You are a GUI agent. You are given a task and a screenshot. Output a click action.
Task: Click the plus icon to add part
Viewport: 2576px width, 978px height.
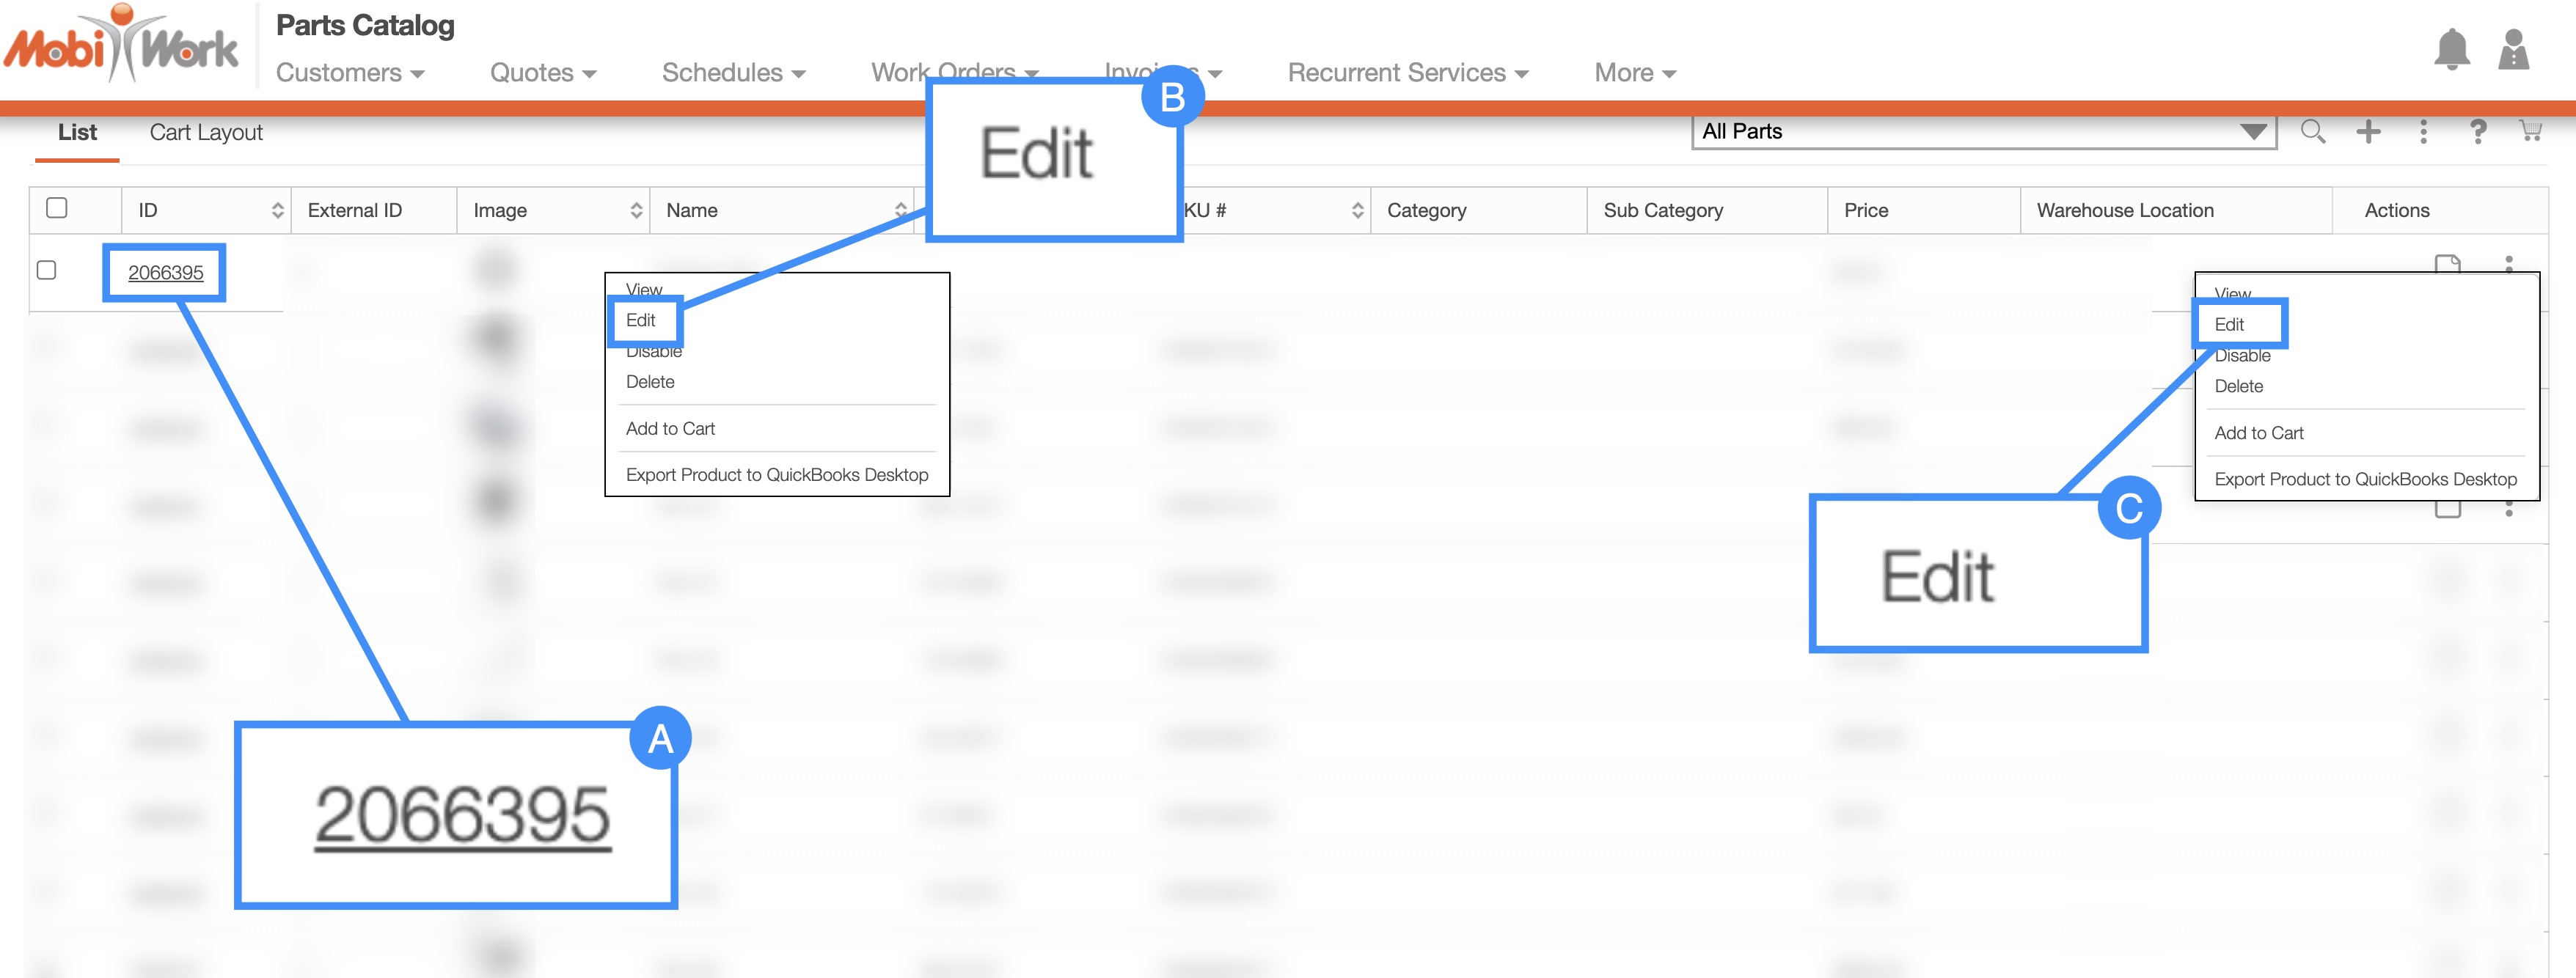click(2368, 131)
